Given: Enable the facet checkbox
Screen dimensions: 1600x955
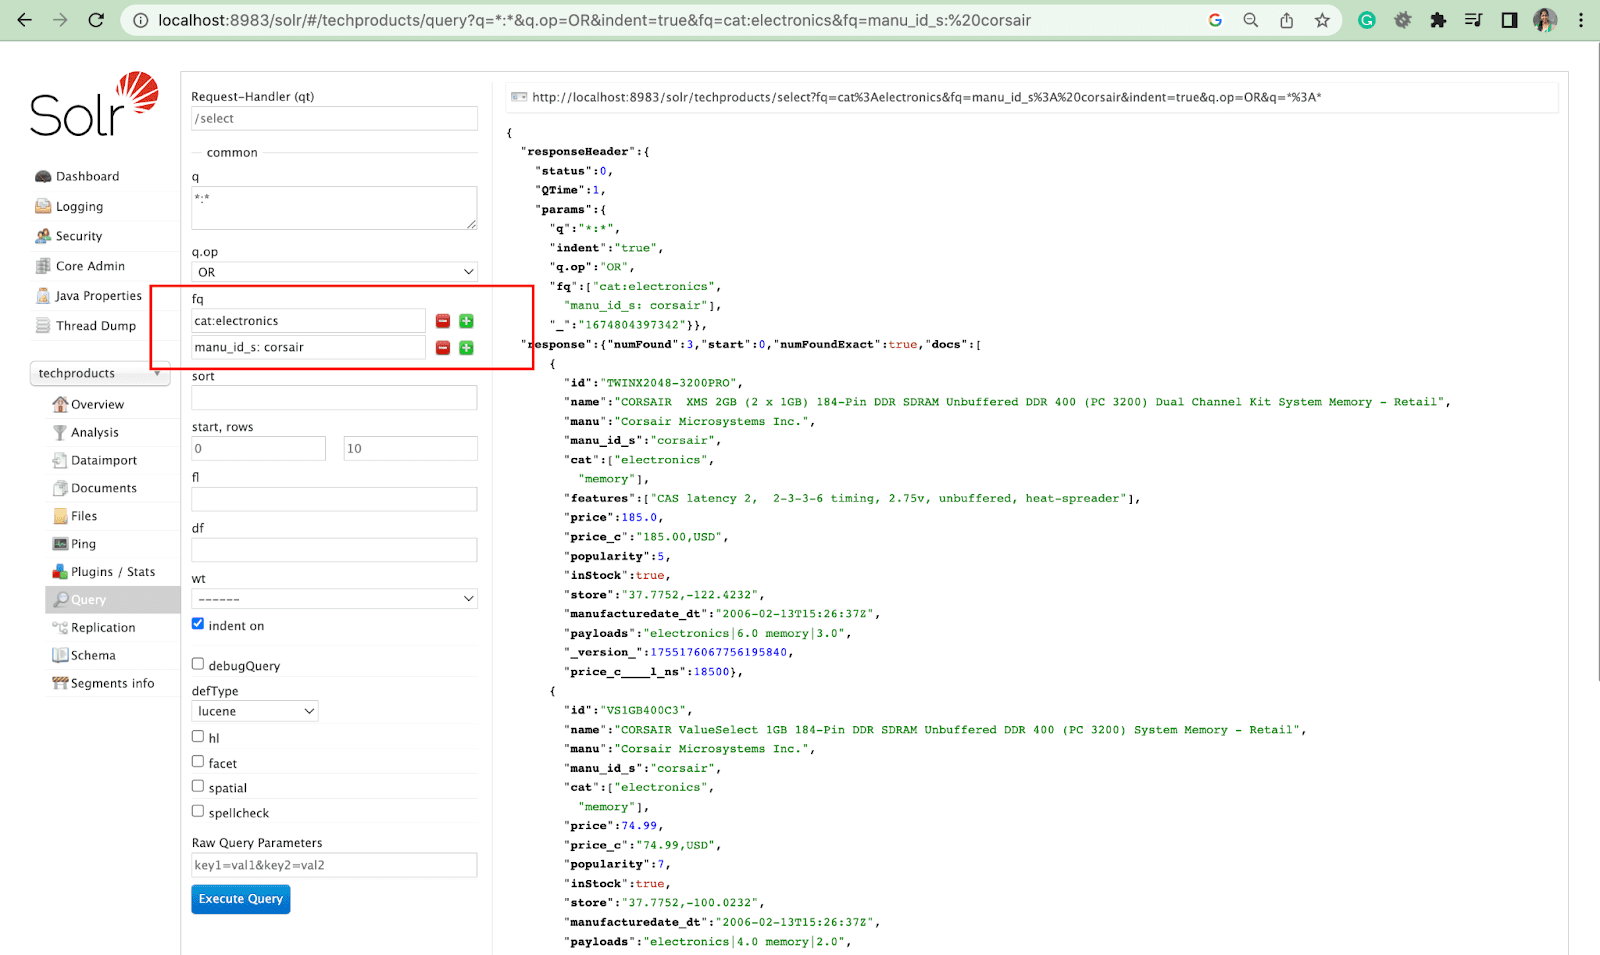Looking at the screenshot, I should (x=198, y=762).
